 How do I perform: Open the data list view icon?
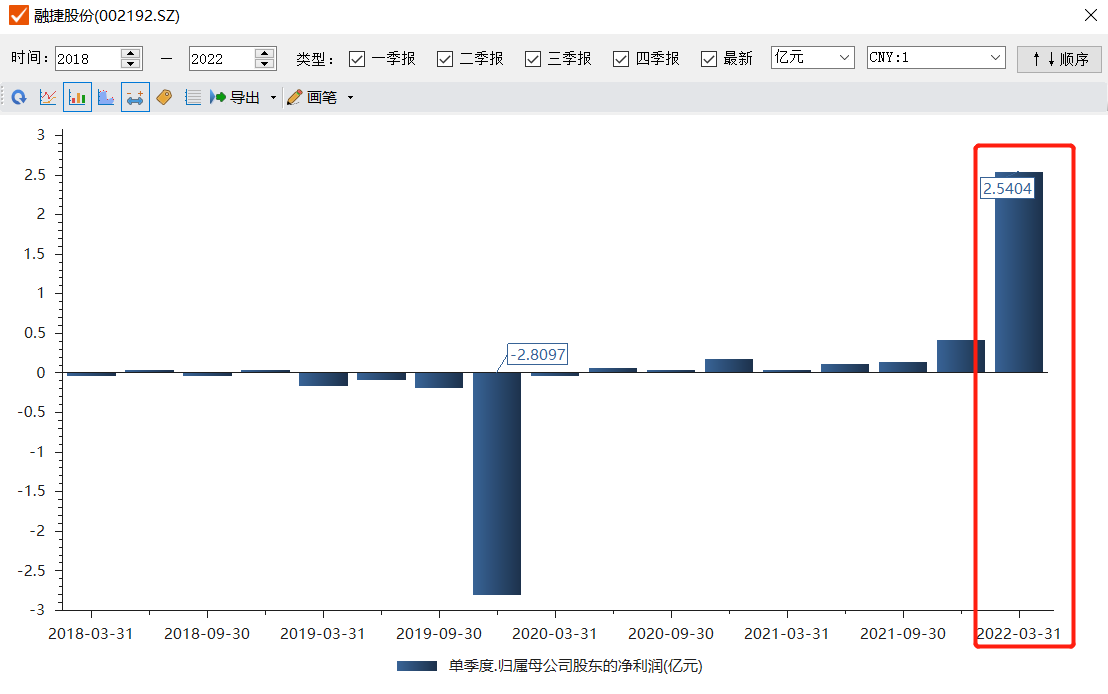coord(193,98)
